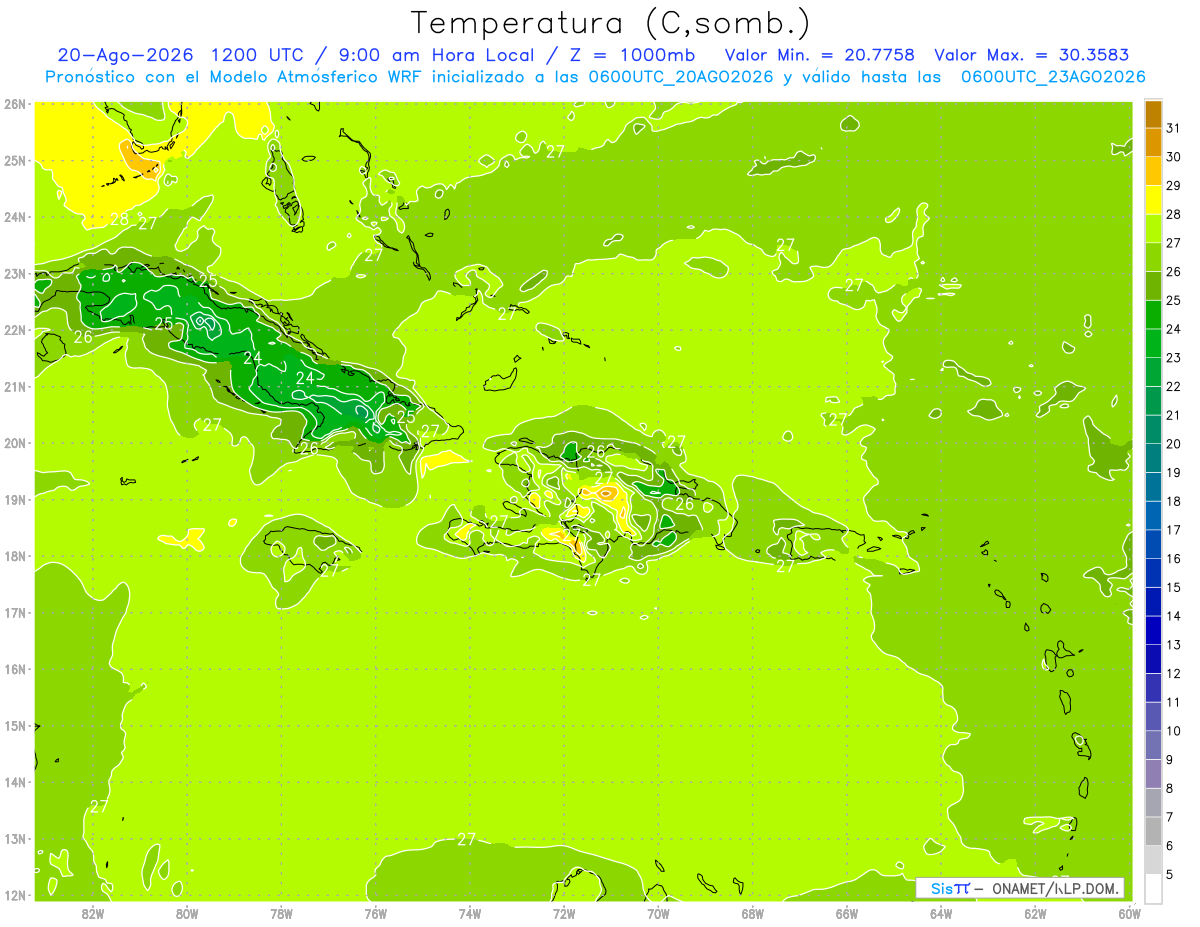1200x927 pixels.
Task: Click the latitude label 19N
Action: point(15,500)
